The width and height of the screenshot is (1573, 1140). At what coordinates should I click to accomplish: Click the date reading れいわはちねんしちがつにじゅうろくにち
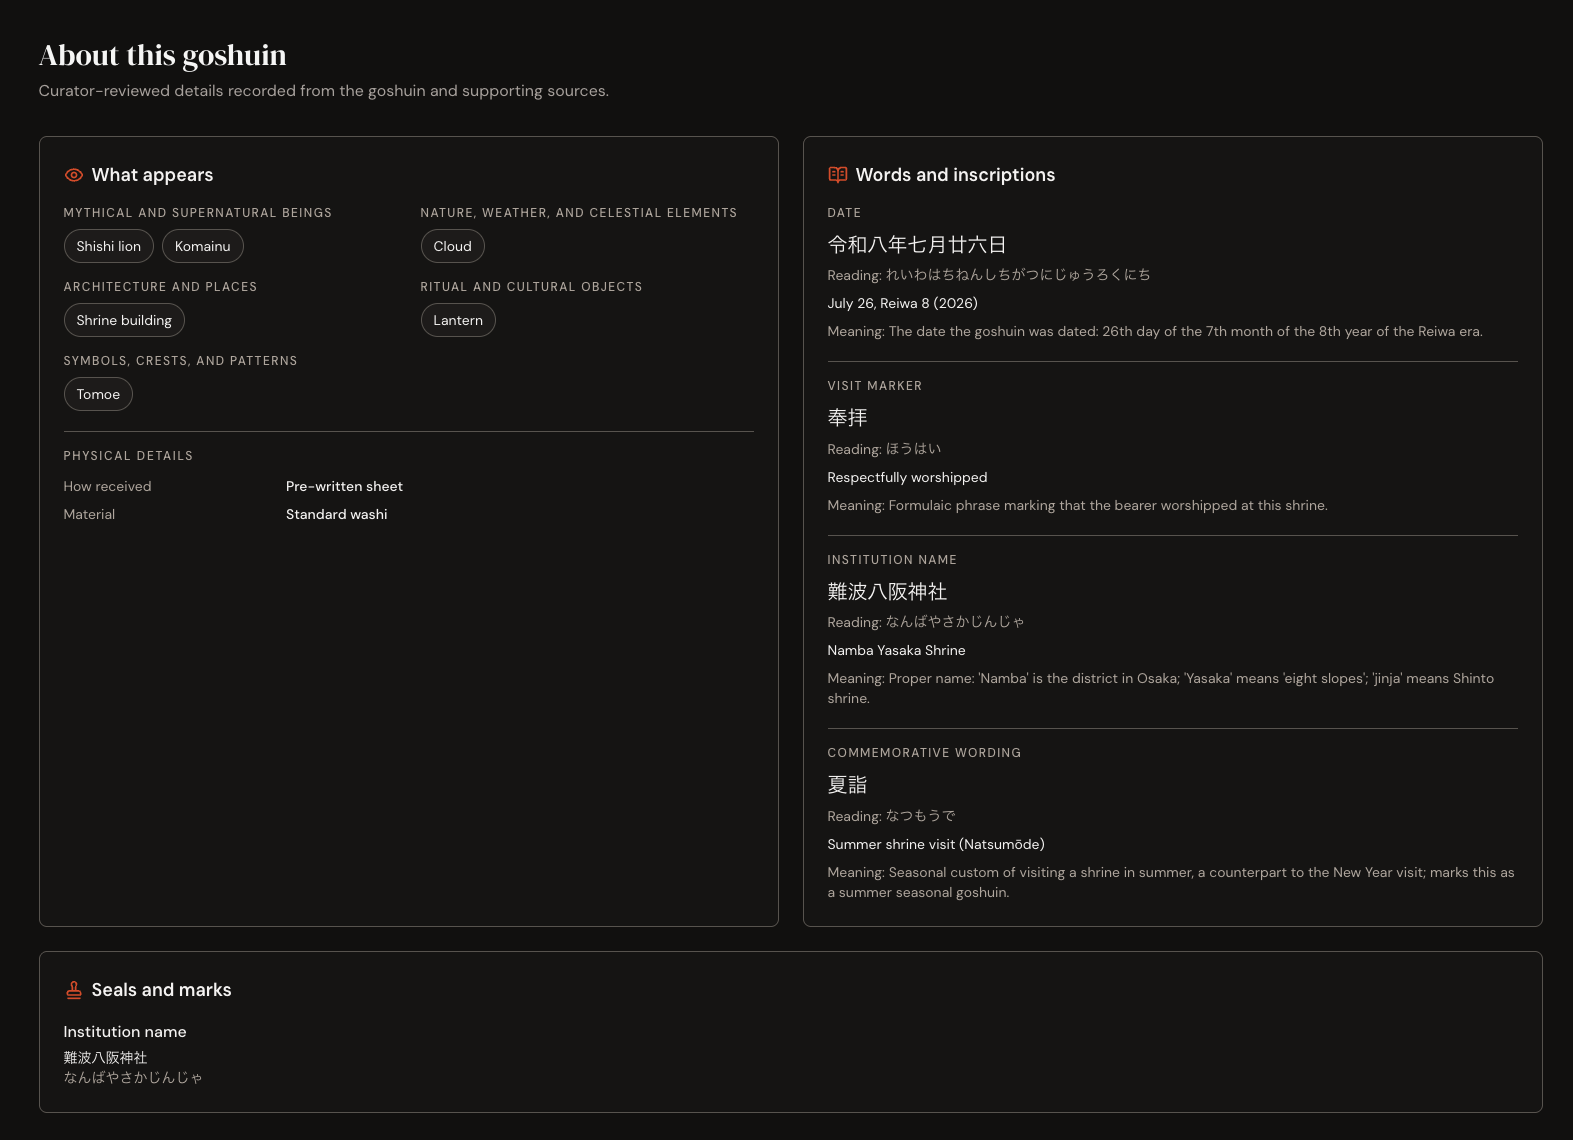(x=1018, y=275)
